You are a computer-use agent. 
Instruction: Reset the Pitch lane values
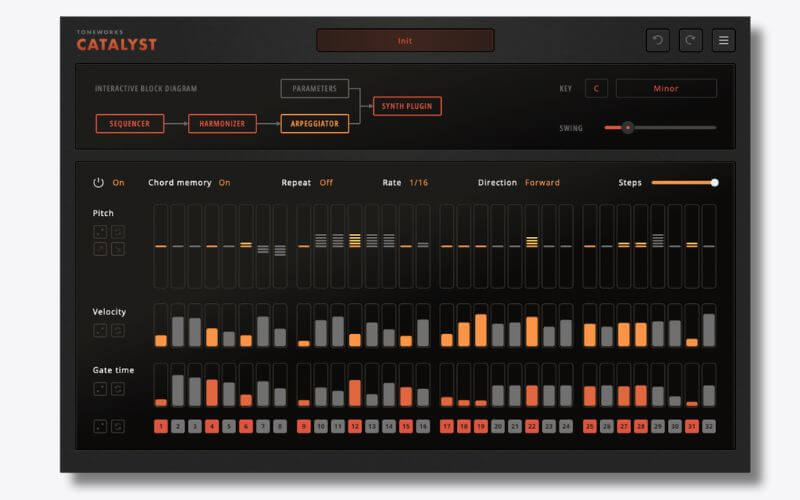coord(118,232)
